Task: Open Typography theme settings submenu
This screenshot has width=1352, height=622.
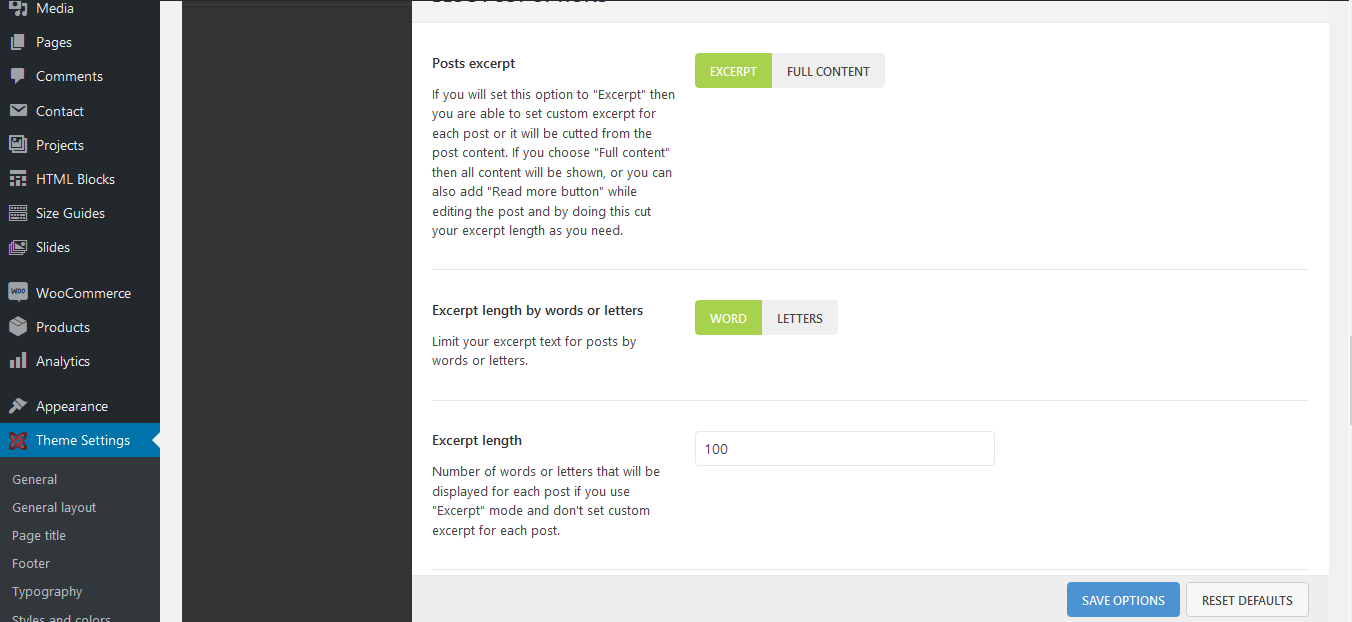Action: 47,591
